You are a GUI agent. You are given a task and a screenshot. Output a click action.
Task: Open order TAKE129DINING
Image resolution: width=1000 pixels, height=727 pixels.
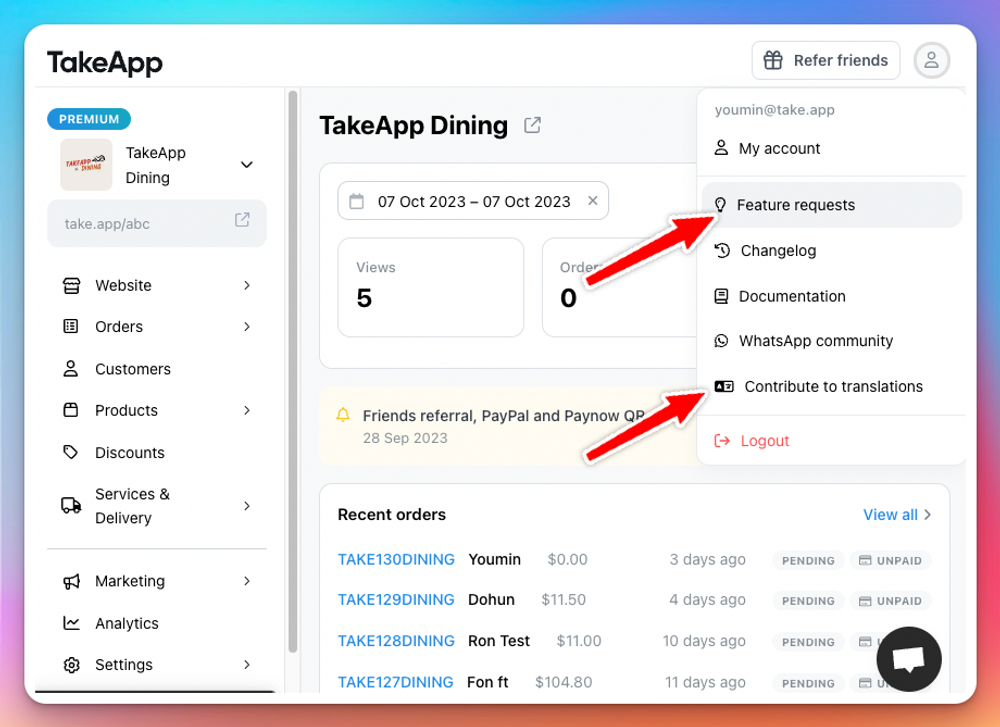pos(396,599)
